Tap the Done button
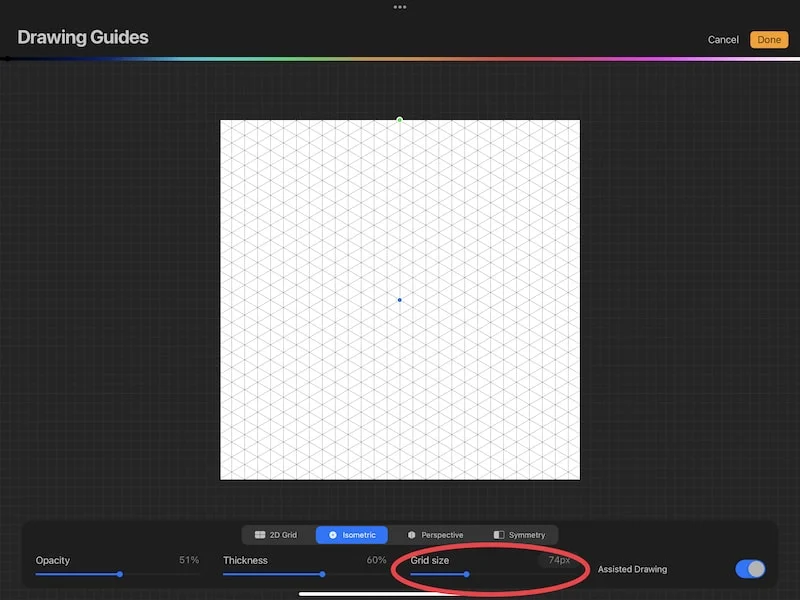Screen dimensions: 800x600 769,40
